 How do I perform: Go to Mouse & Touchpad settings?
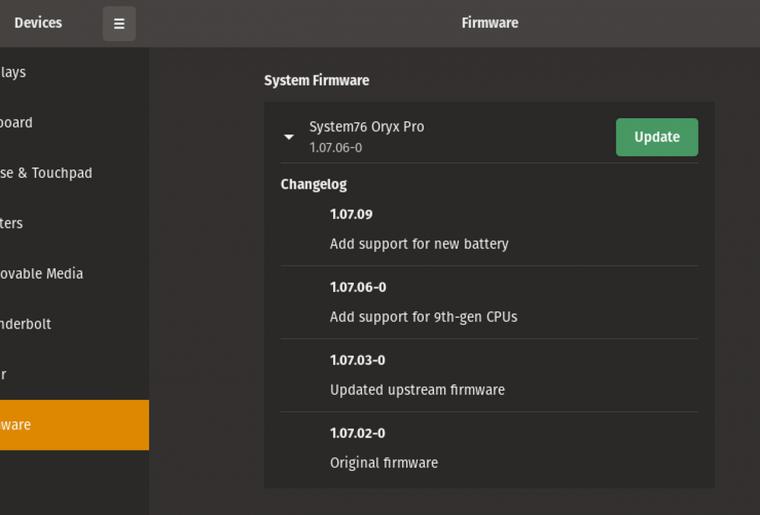click(x=46, y=173)
